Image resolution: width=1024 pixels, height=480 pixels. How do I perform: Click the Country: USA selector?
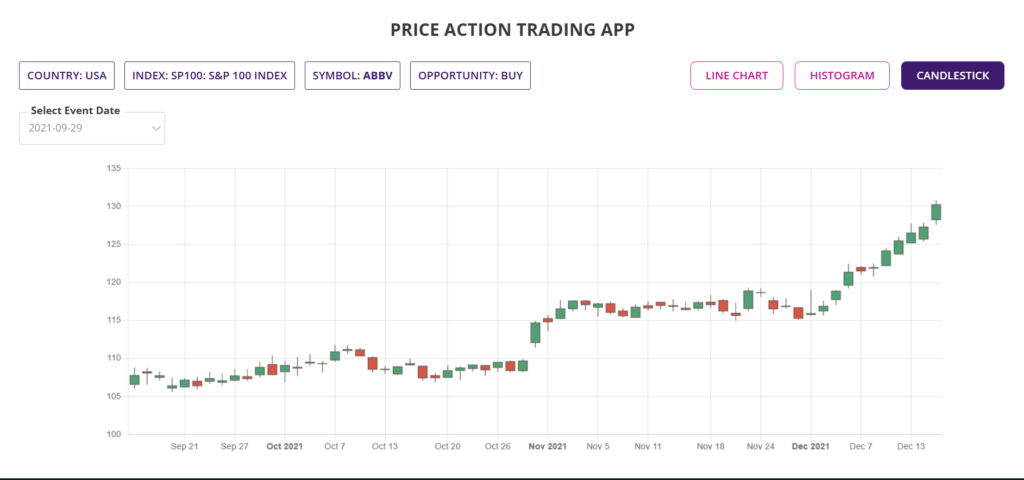click(68, 75)
